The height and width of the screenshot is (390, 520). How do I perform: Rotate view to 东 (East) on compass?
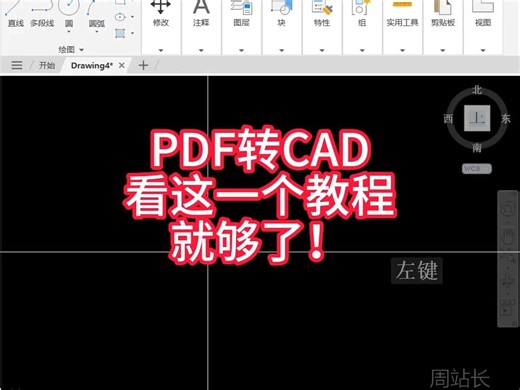click(506, 118)
